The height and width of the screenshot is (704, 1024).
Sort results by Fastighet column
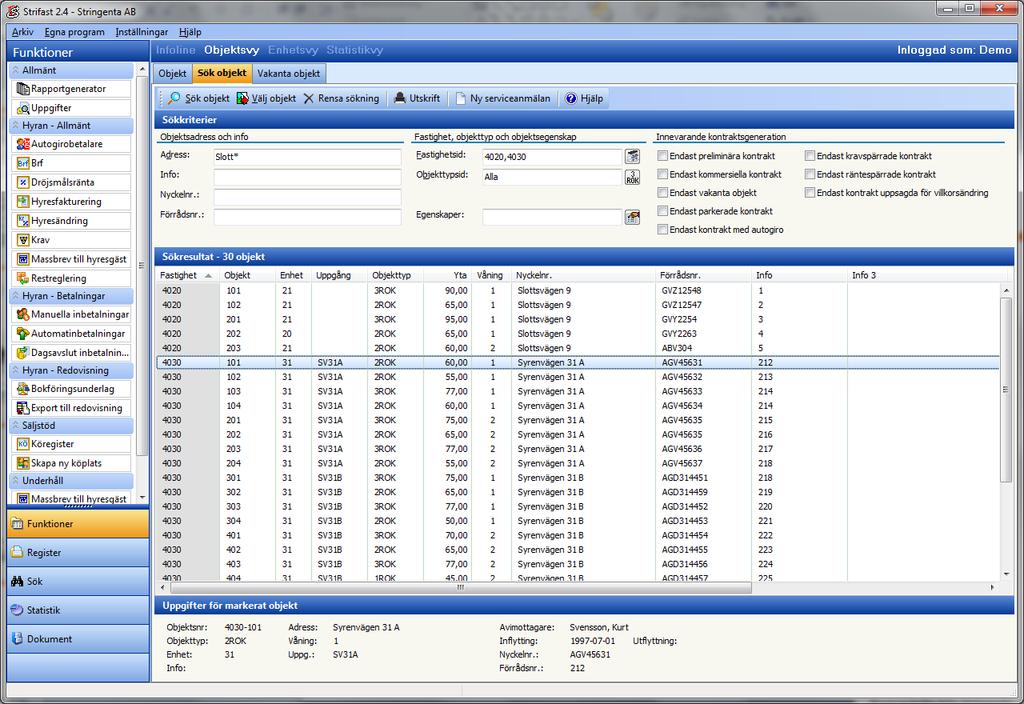(187, 275)
